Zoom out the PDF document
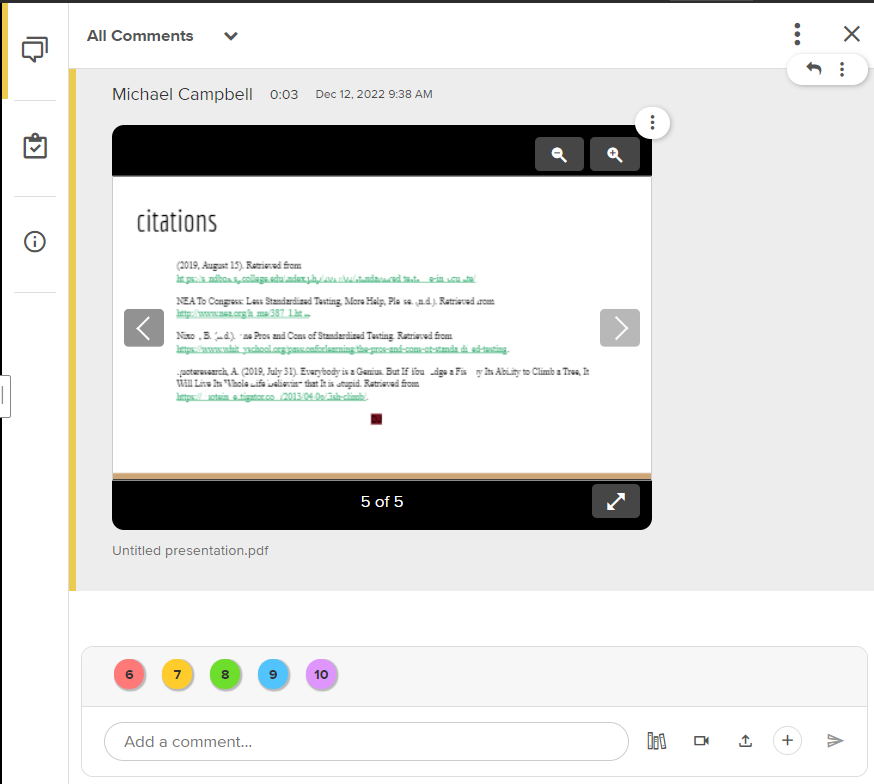Image resolution: width=874 pixels, height=784 pixels. (x=559, y=154)
